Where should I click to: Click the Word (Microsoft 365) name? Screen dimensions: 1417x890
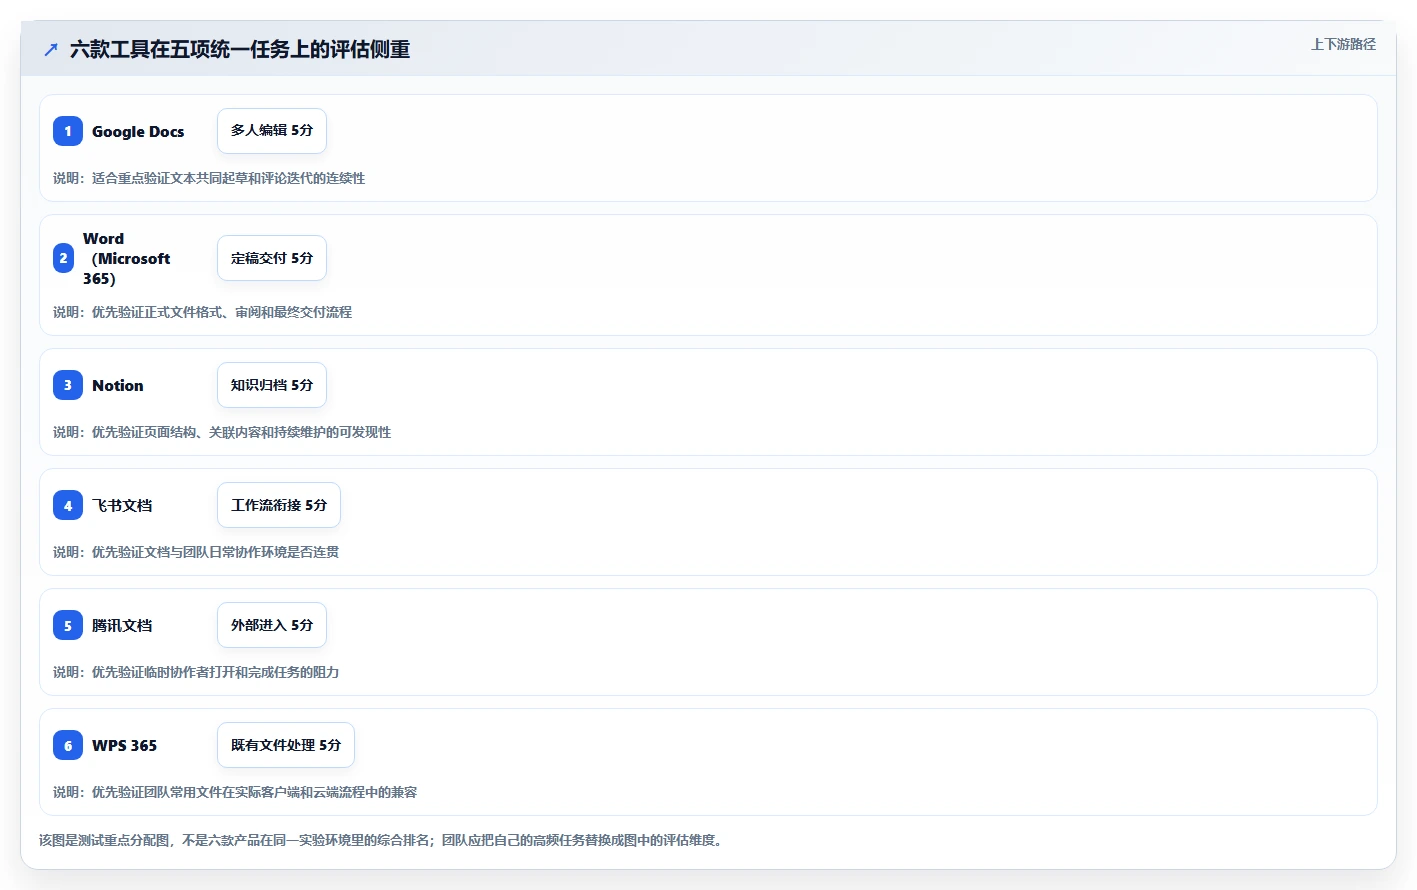(127, 258)
